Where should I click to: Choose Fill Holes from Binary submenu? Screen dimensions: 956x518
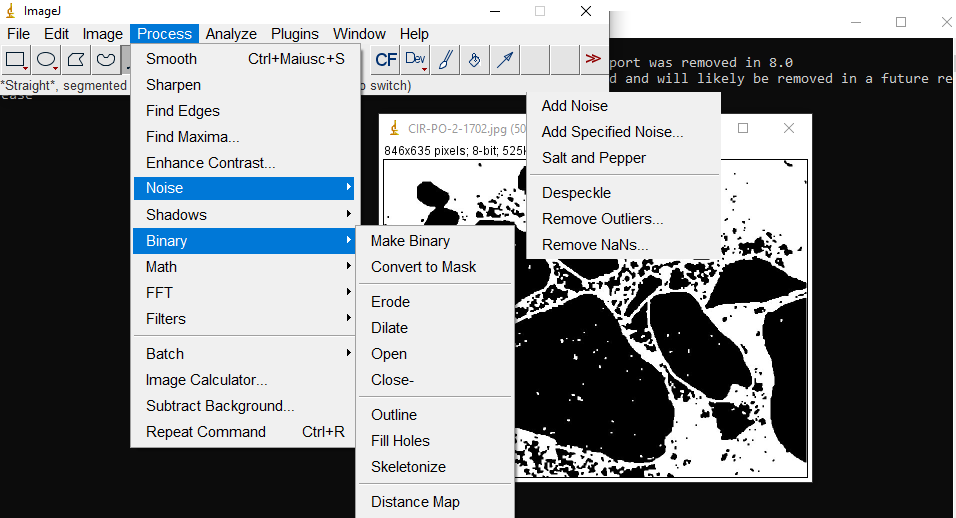pos(400,441)
